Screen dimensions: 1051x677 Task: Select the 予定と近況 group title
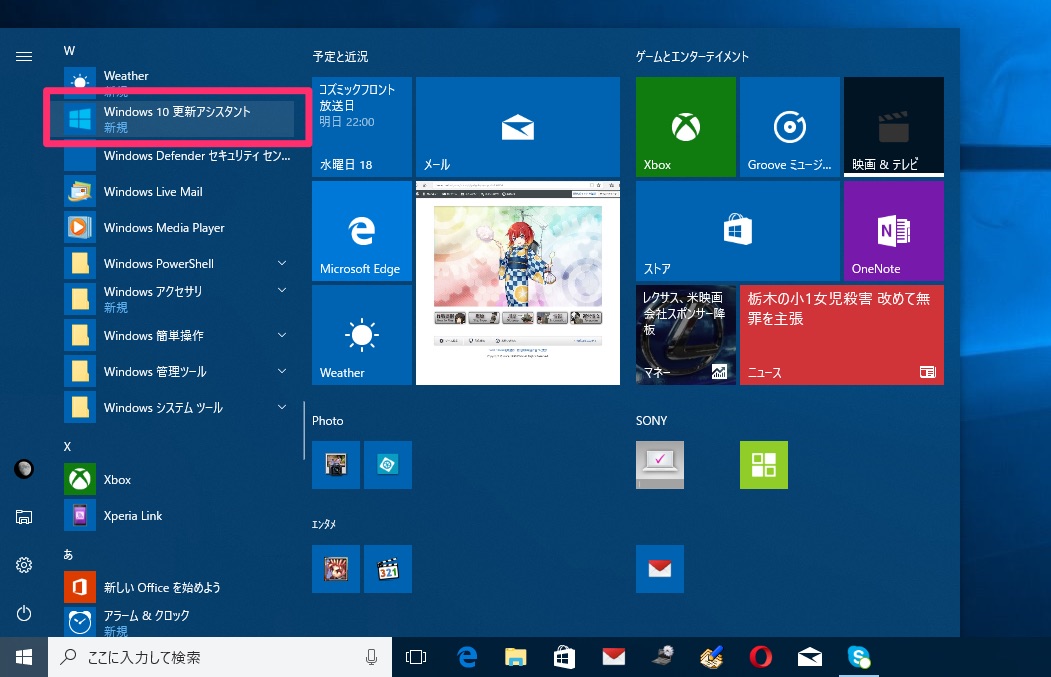(341, 57)
